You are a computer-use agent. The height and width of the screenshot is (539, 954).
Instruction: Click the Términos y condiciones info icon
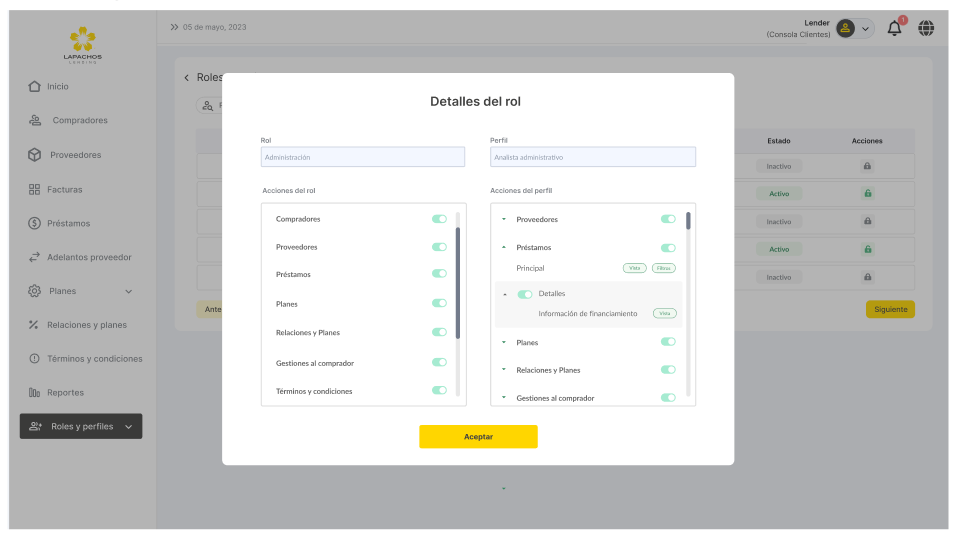pos(34,358)
